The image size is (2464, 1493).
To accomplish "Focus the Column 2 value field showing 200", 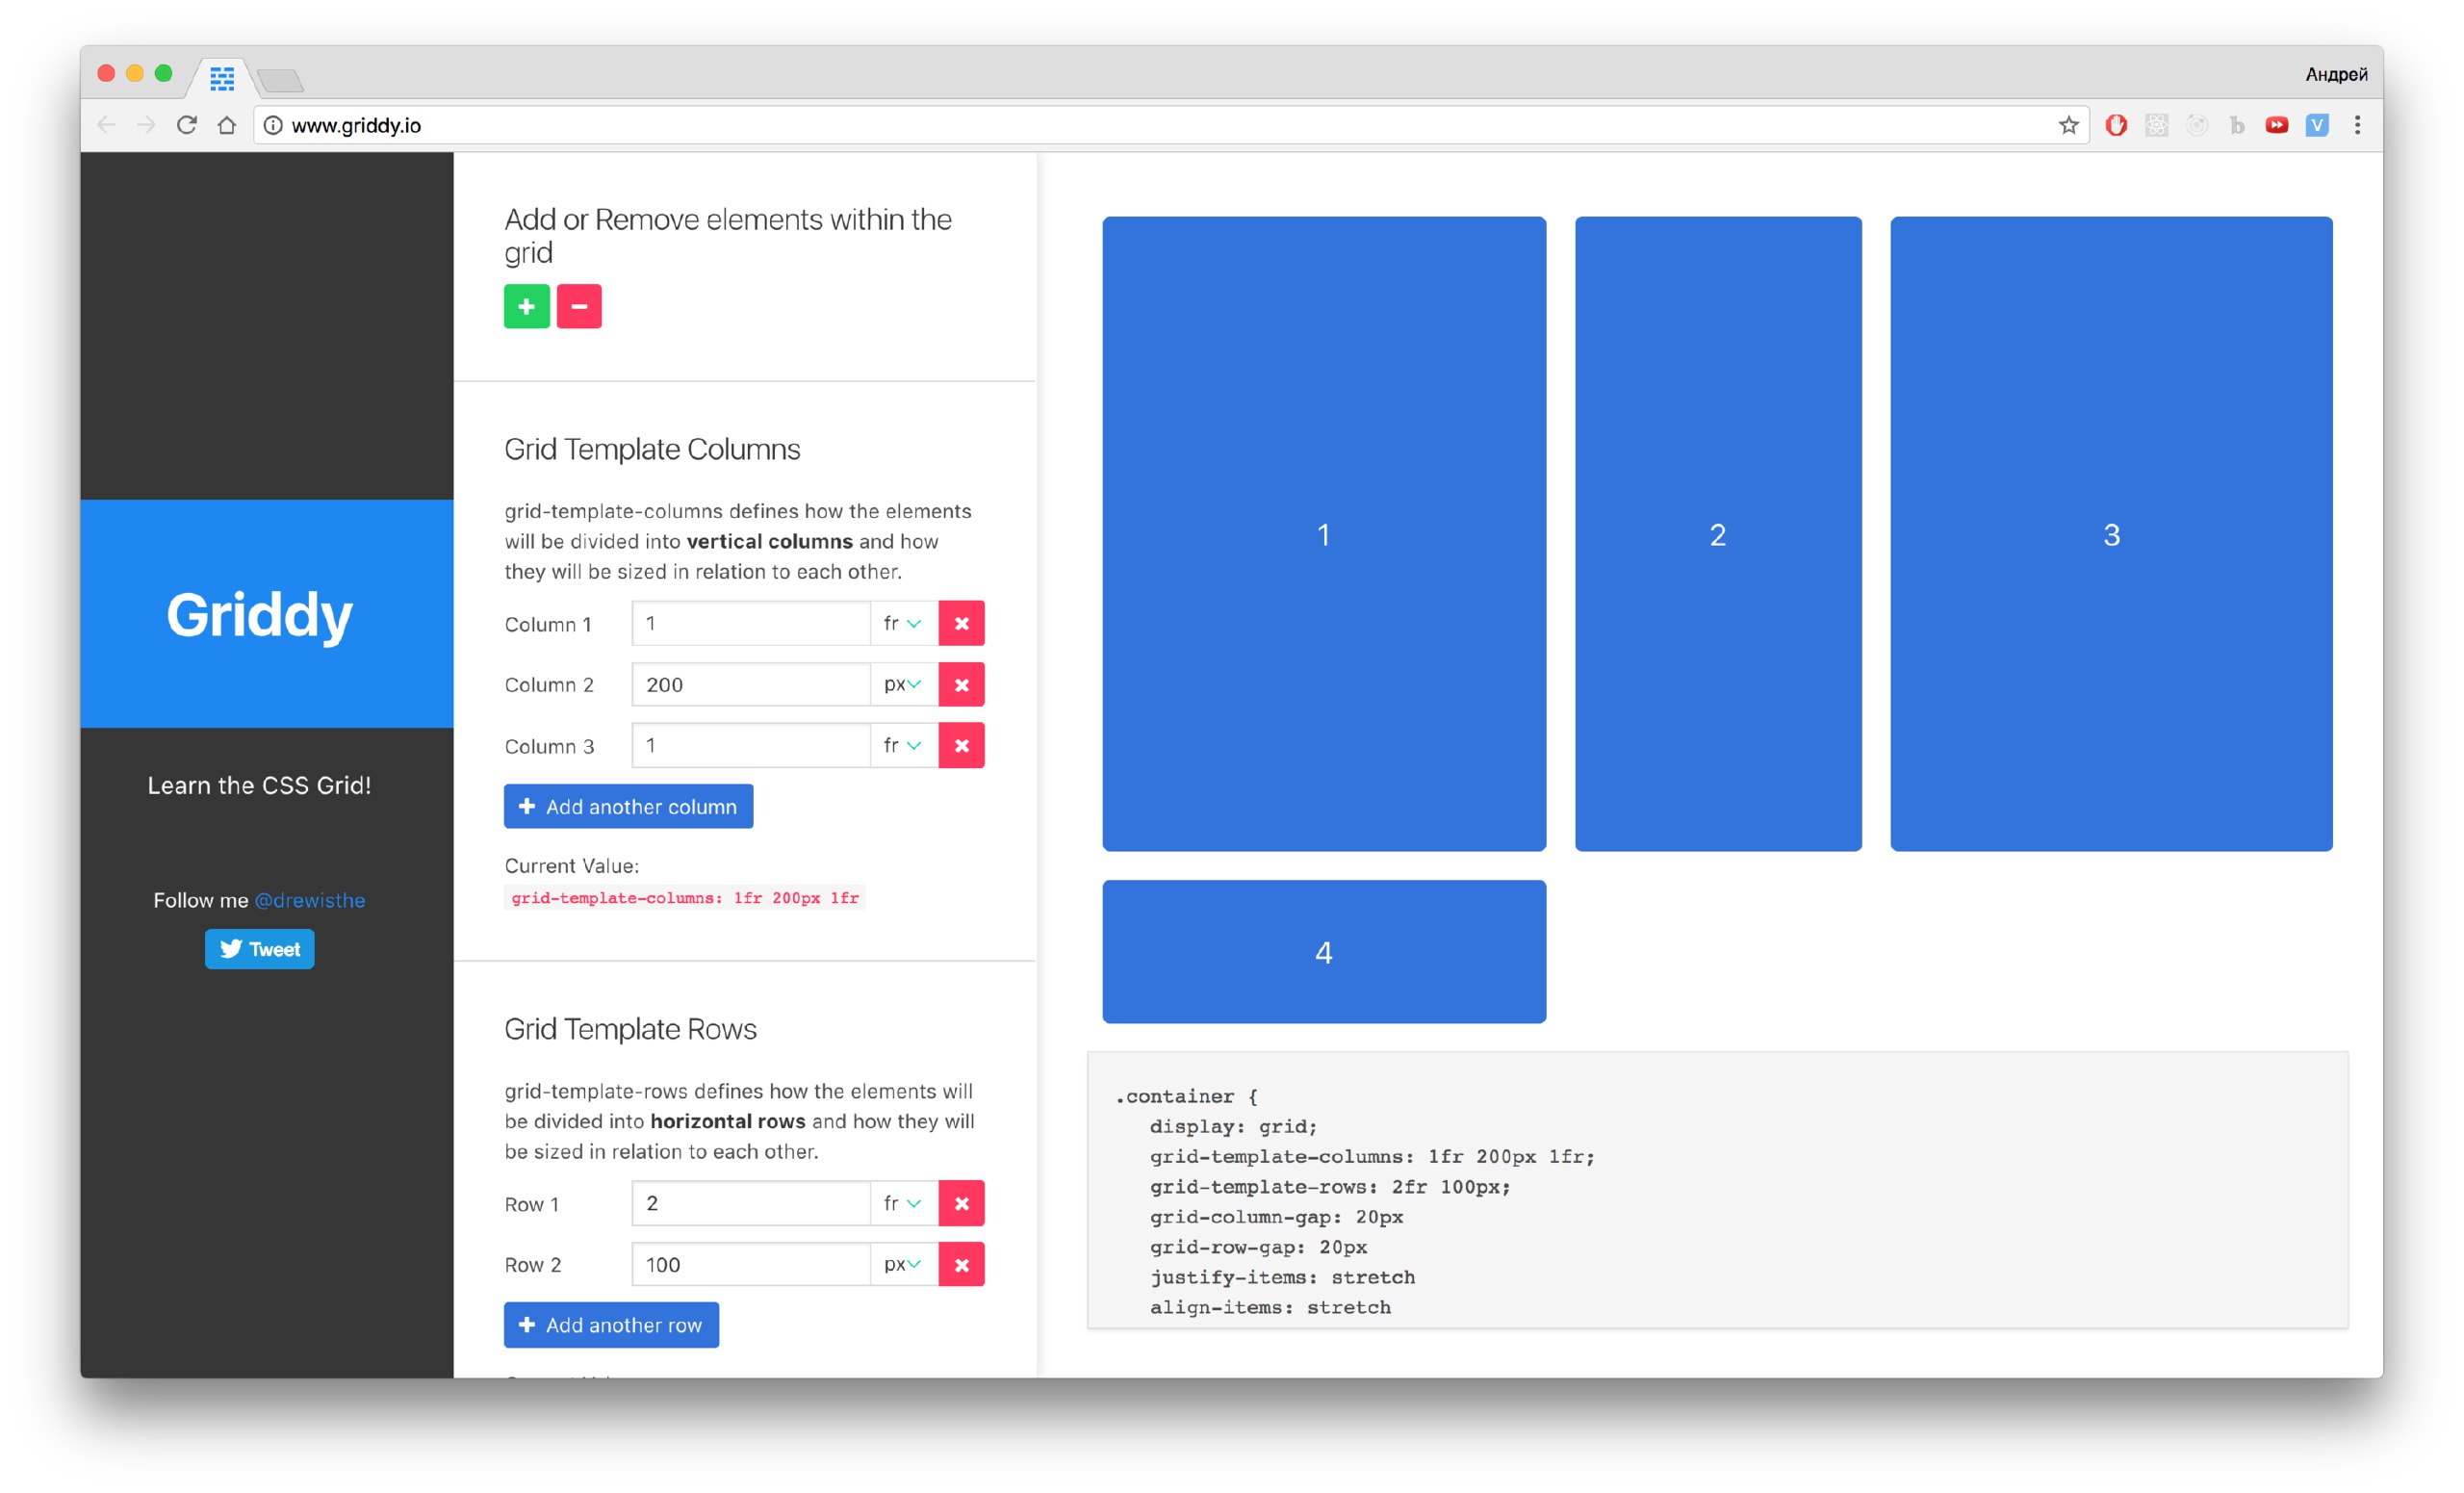I will click(x=751, y=685).
